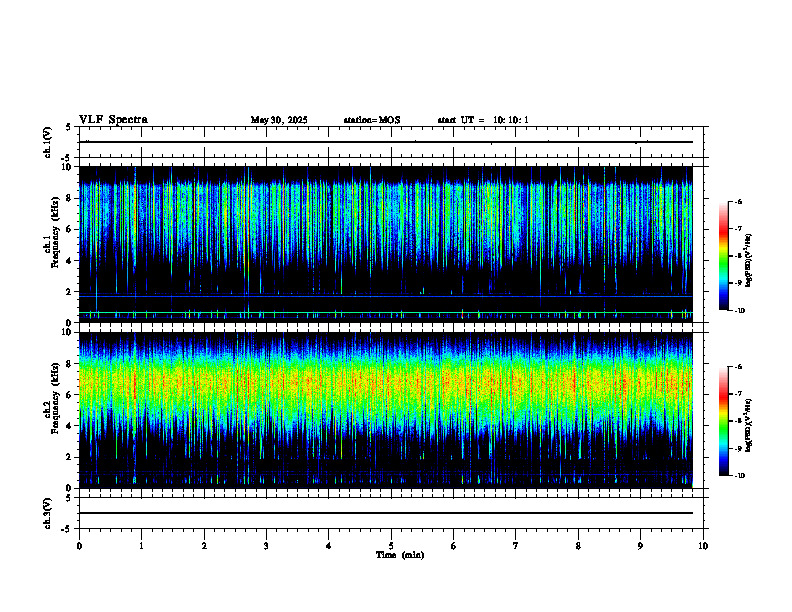This screenshot has height=612, width=792.
Task: Click the "Time (min)" x-axis label
Action: [x=400, y=555]
